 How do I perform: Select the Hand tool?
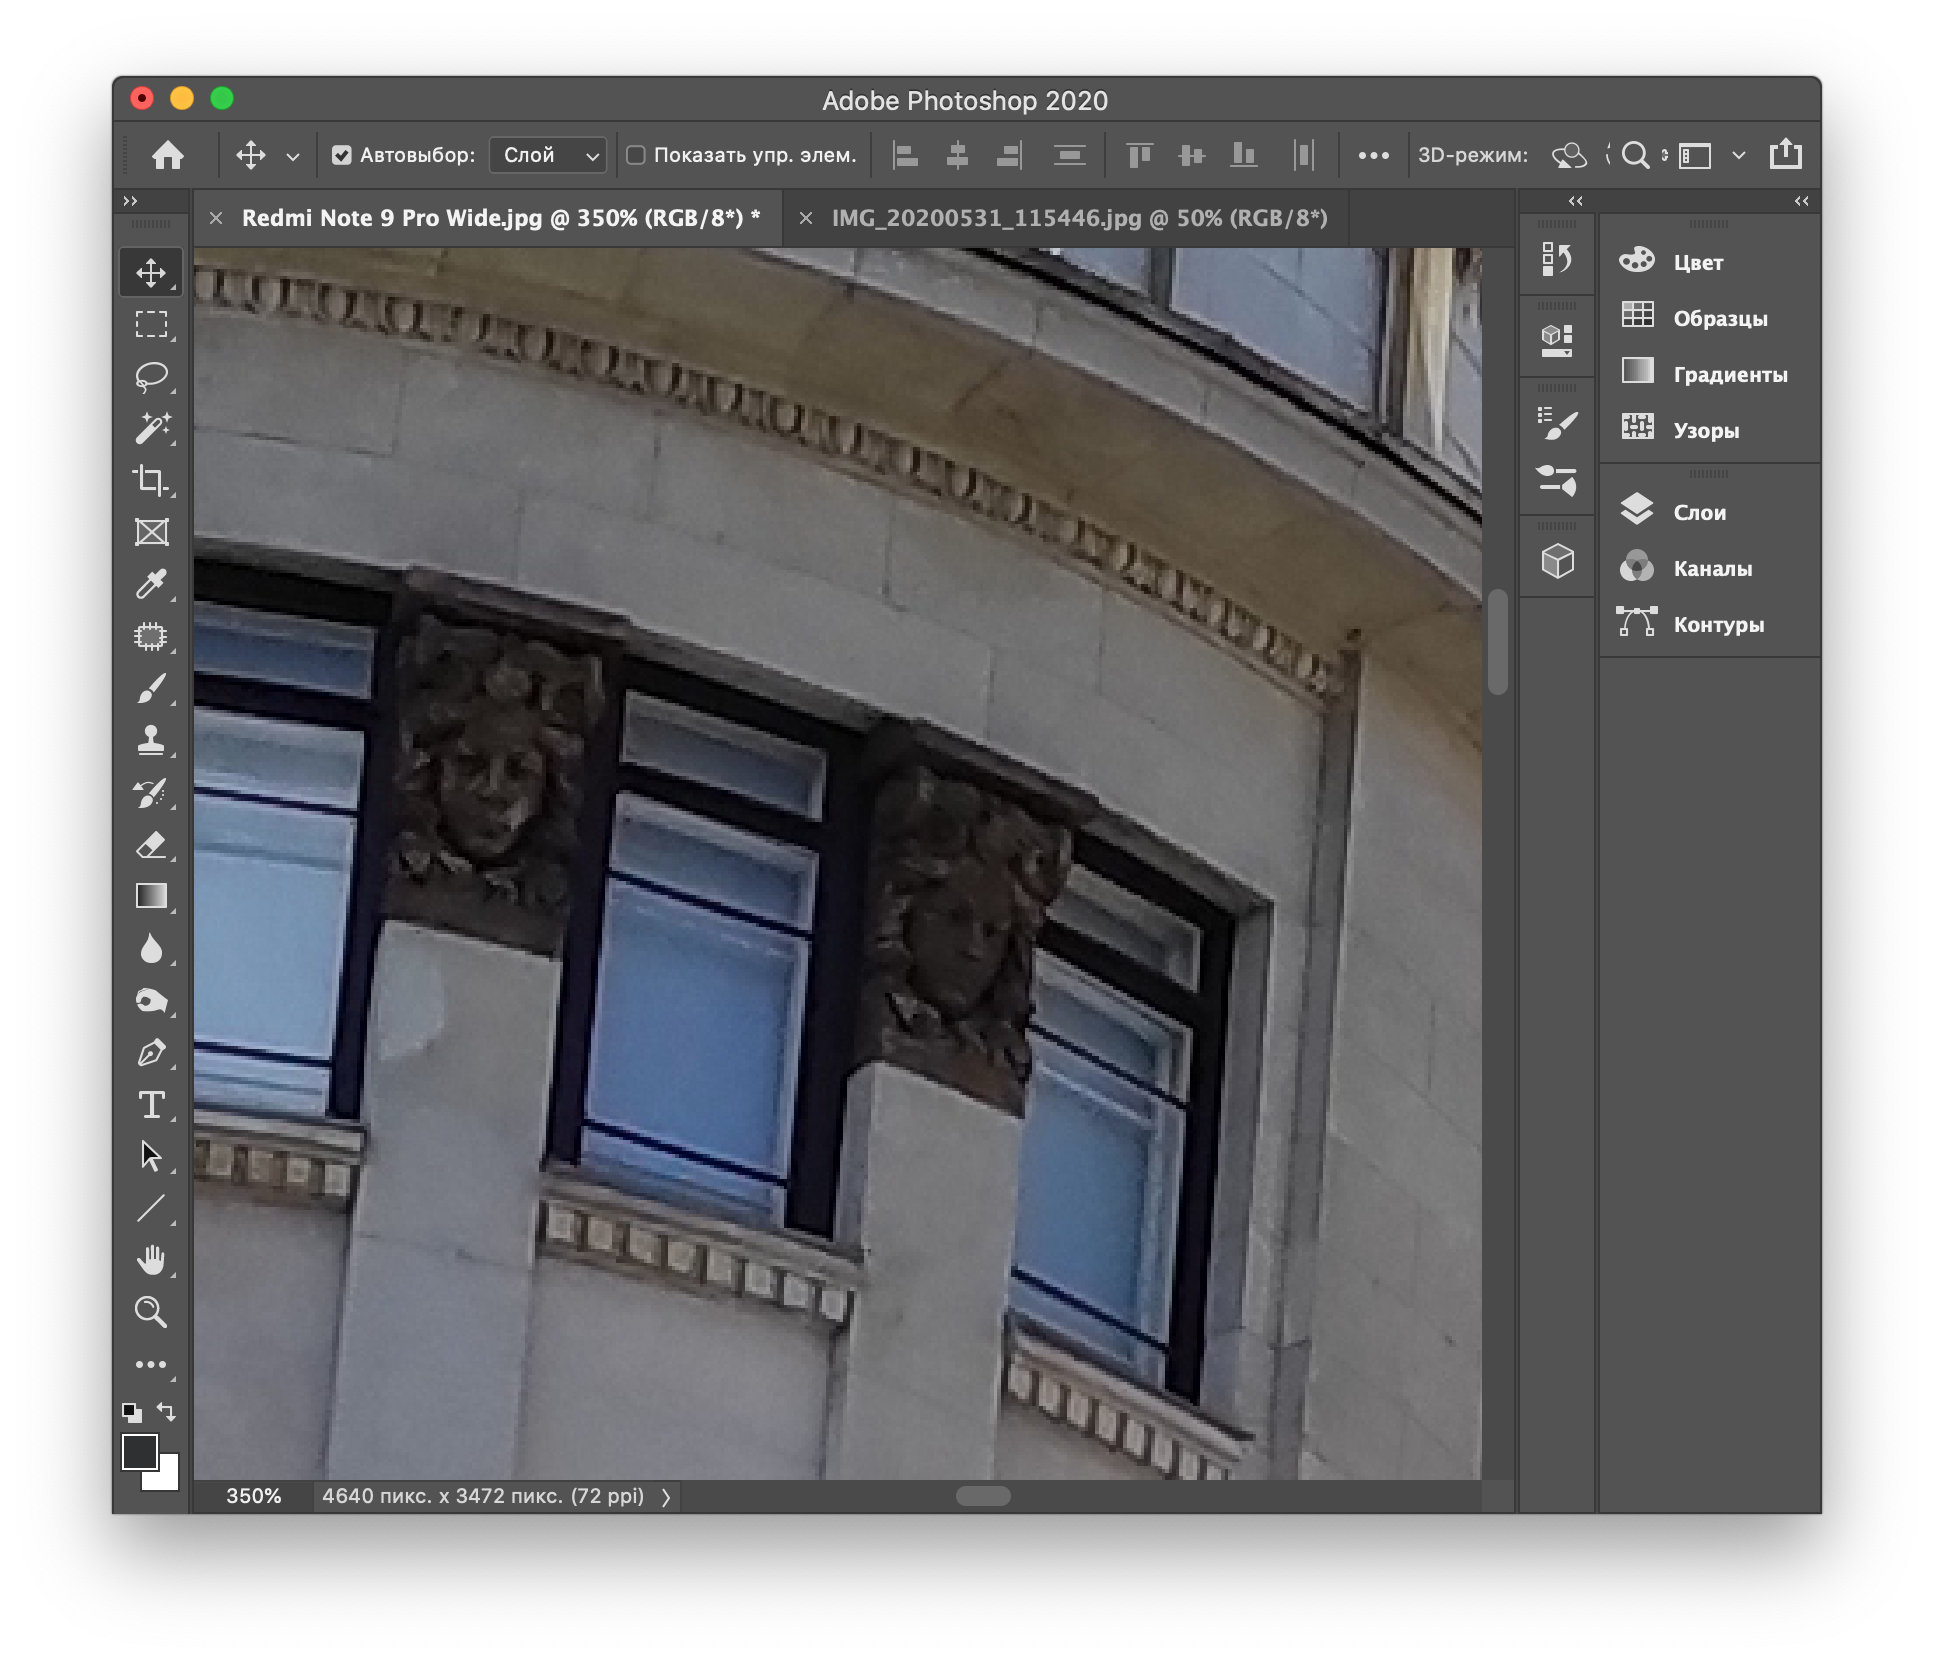[151, 1260]
